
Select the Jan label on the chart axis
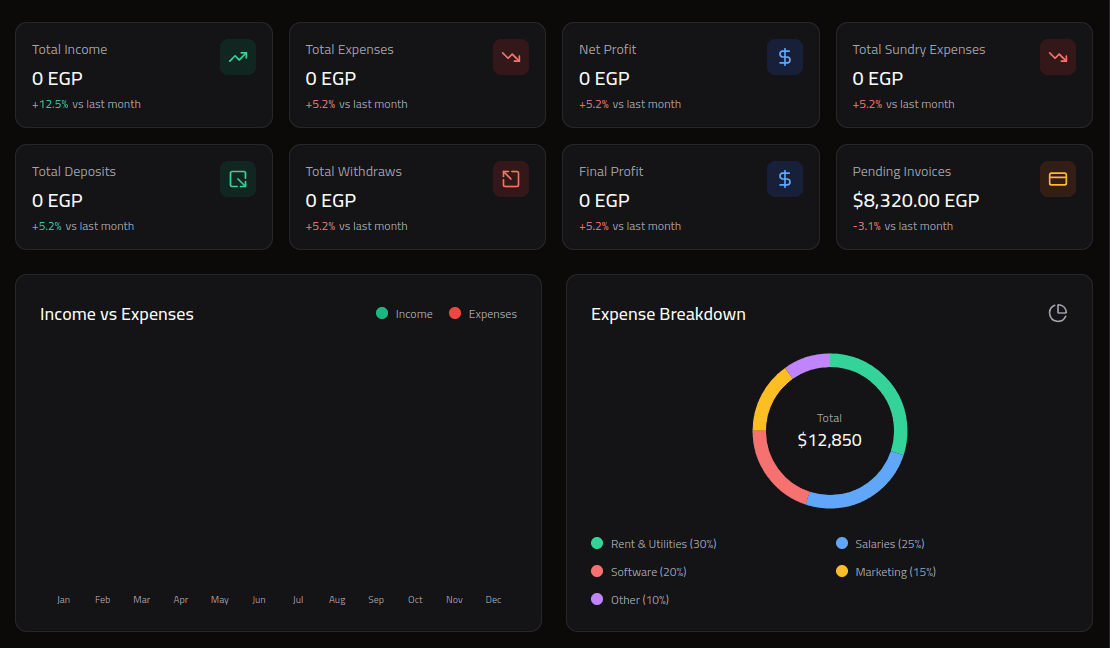[63, 599]
